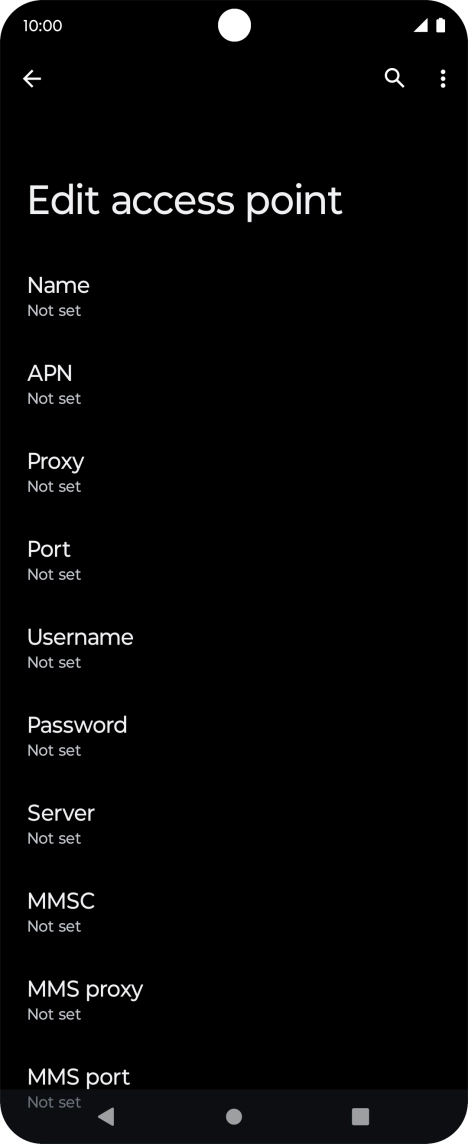
Task: Open the three-dot overflow menu
Action: point(442,79)
